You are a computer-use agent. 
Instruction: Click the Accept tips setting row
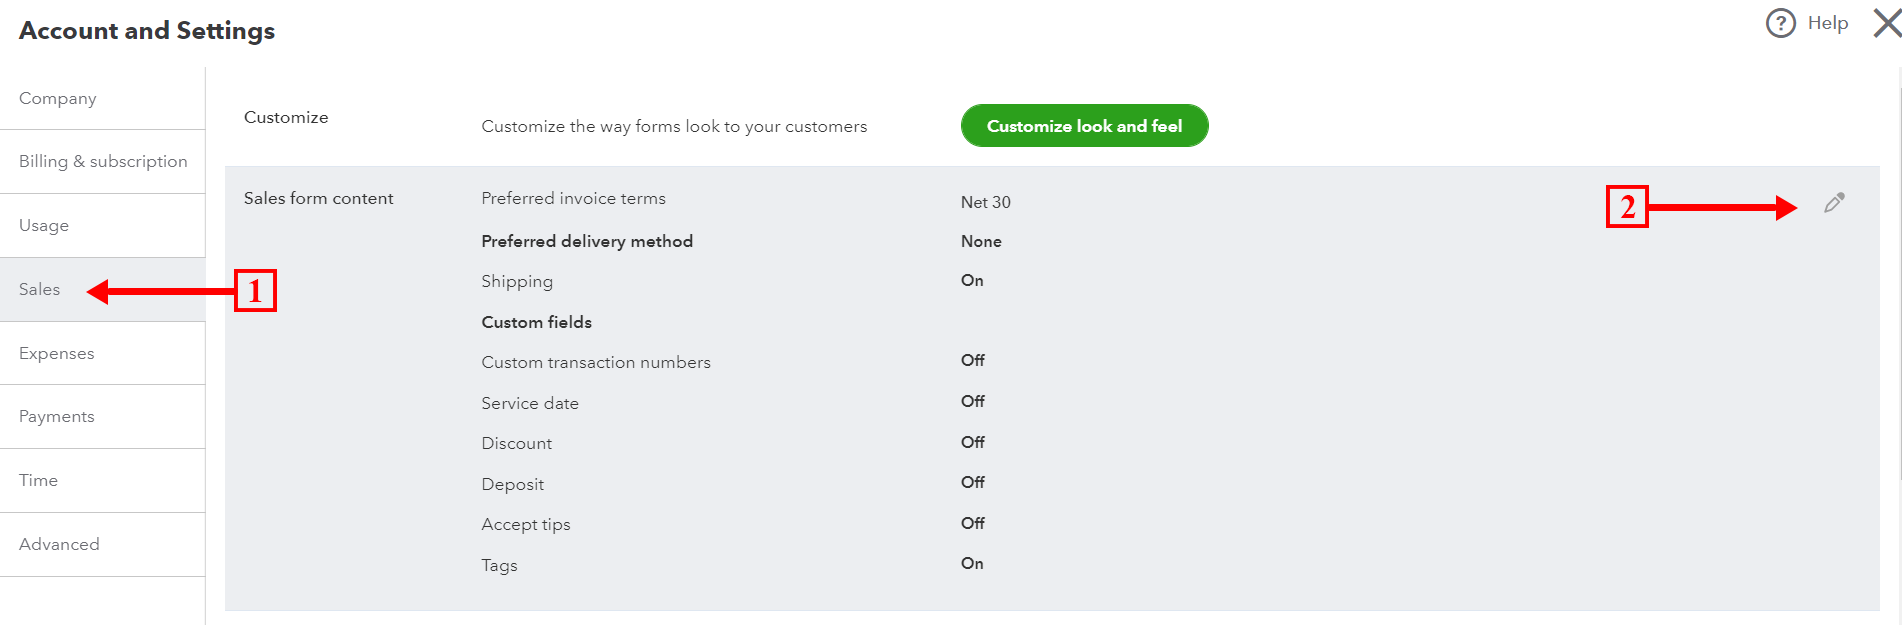click(526, 524)
